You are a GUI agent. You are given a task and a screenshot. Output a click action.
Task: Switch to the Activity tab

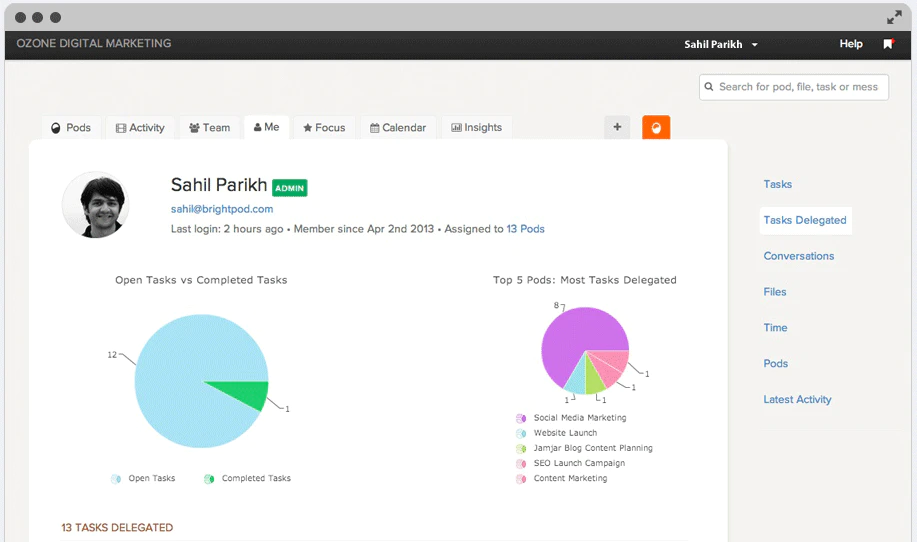coord(140,127)
